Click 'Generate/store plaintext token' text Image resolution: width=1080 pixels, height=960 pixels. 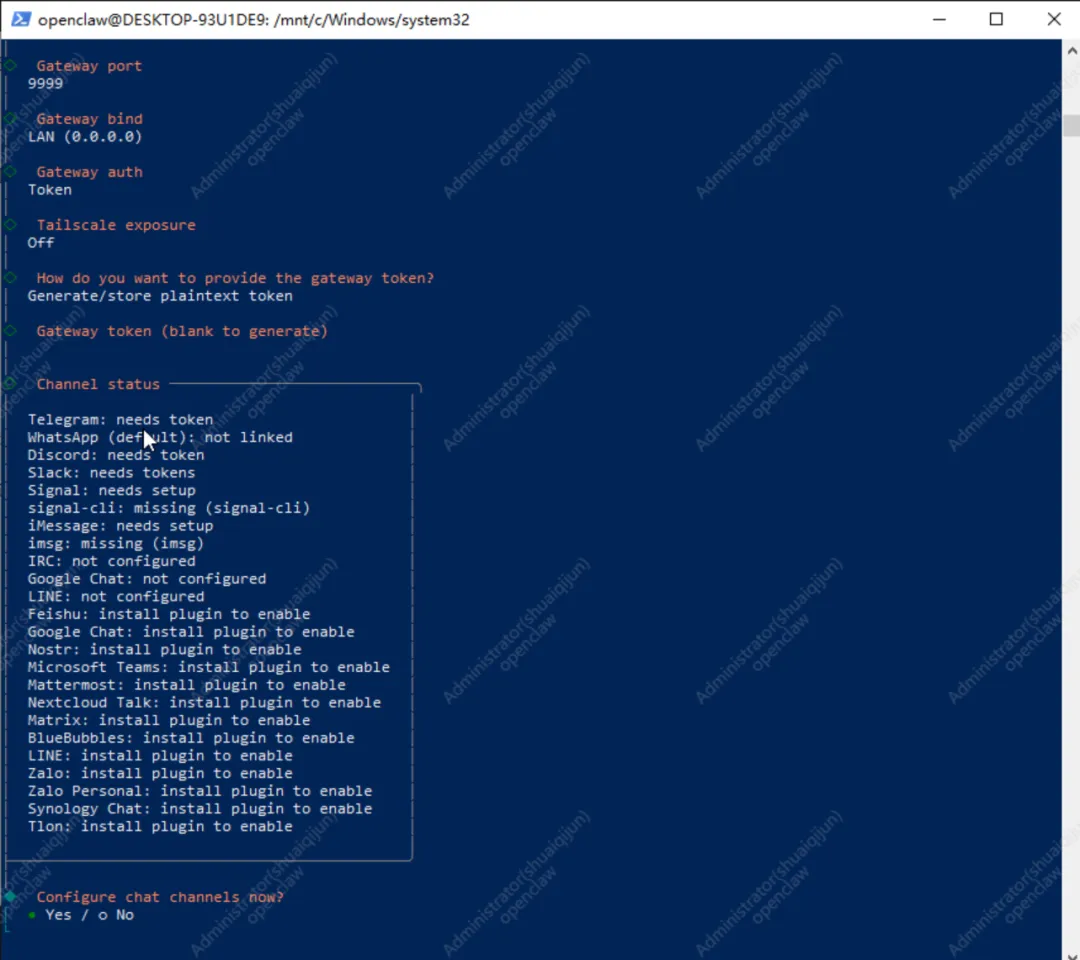click(160, 295)
